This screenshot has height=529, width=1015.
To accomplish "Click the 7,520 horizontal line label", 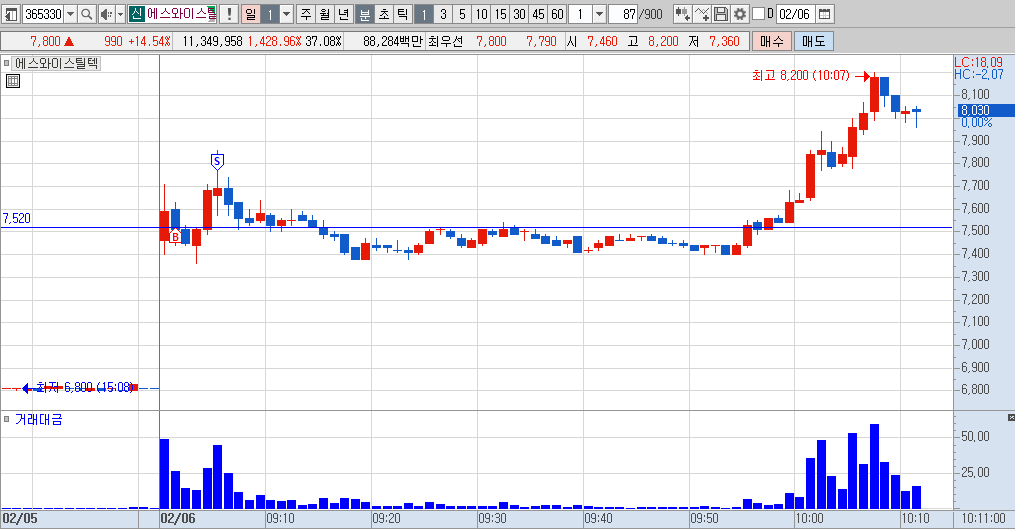I will tap(17, 218).
